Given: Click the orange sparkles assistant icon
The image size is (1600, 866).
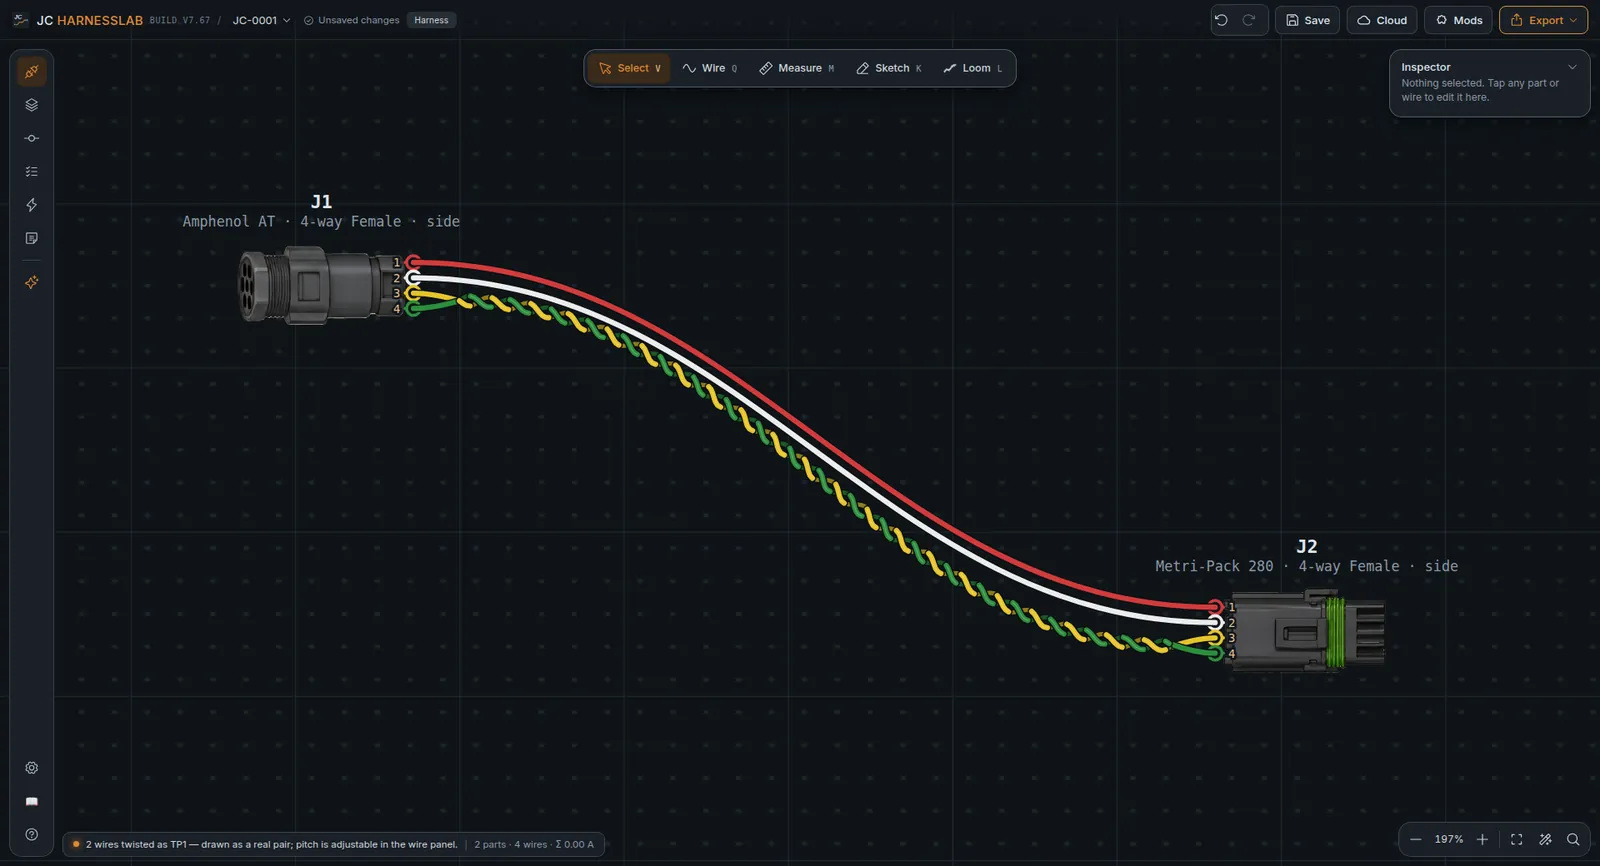Looking at the screenshot, I should (32, 283).
